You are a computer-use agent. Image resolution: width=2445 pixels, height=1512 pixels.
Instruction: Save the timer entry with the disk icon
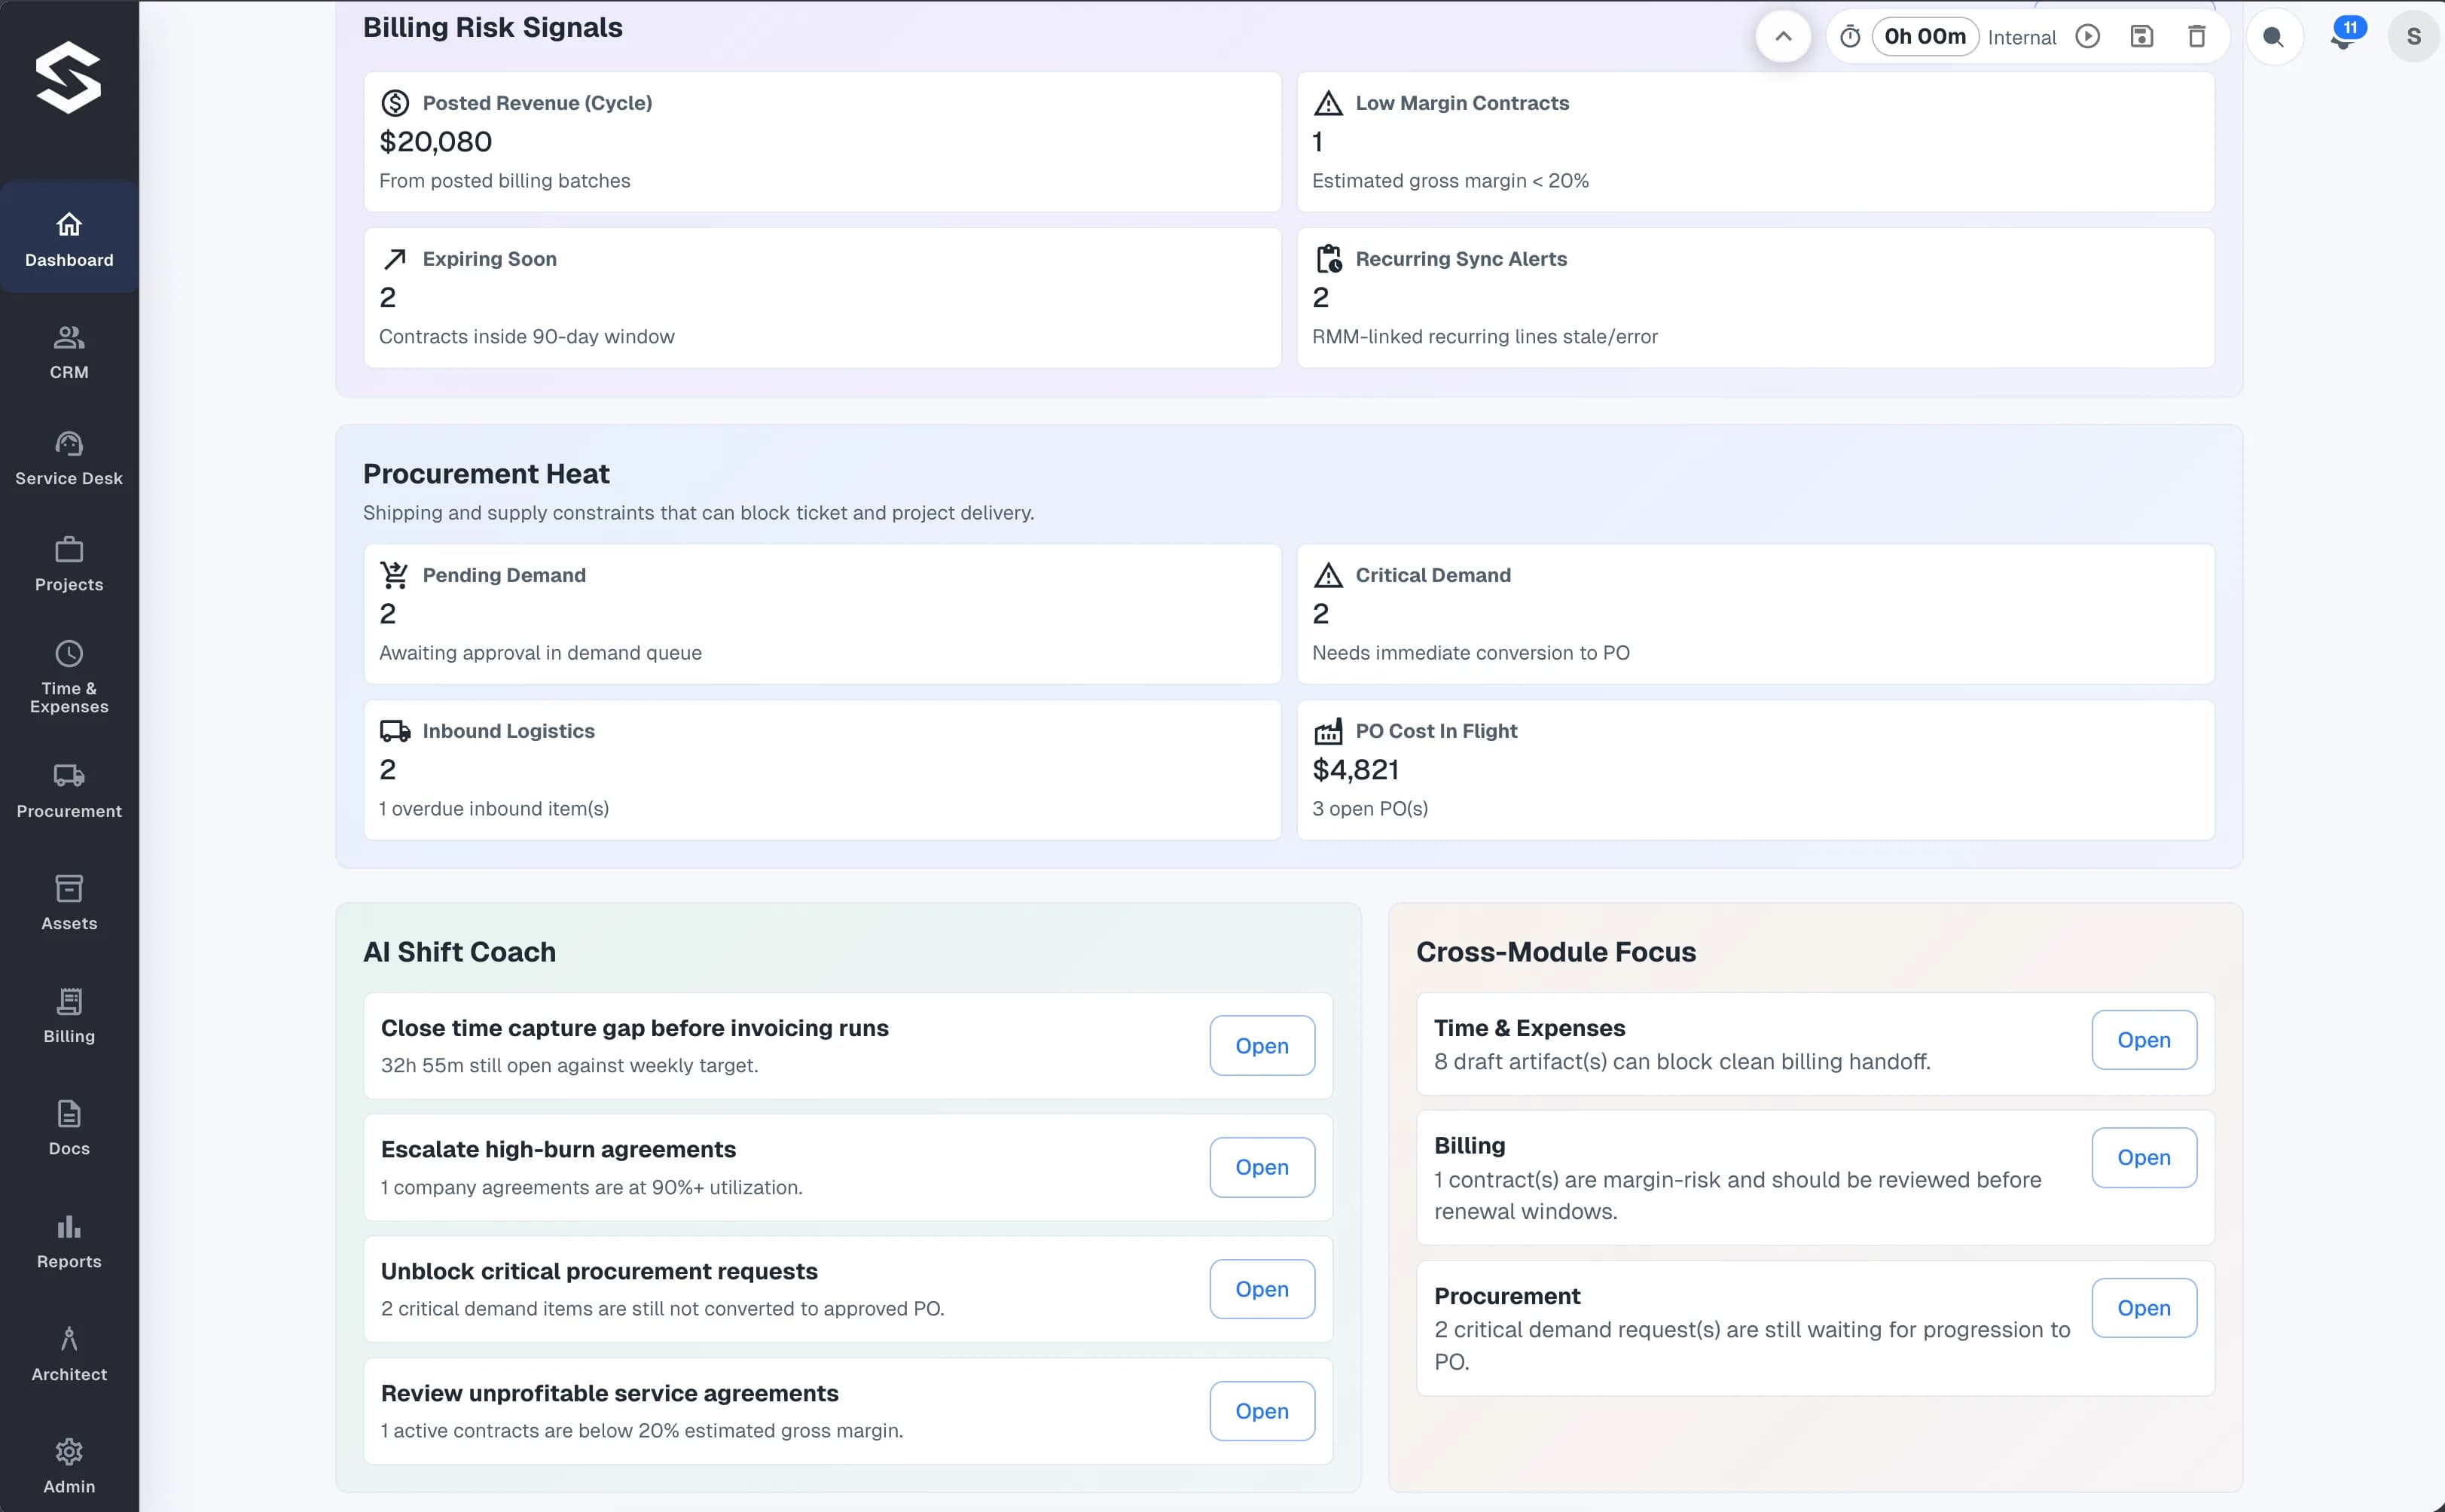(2141, 36)
